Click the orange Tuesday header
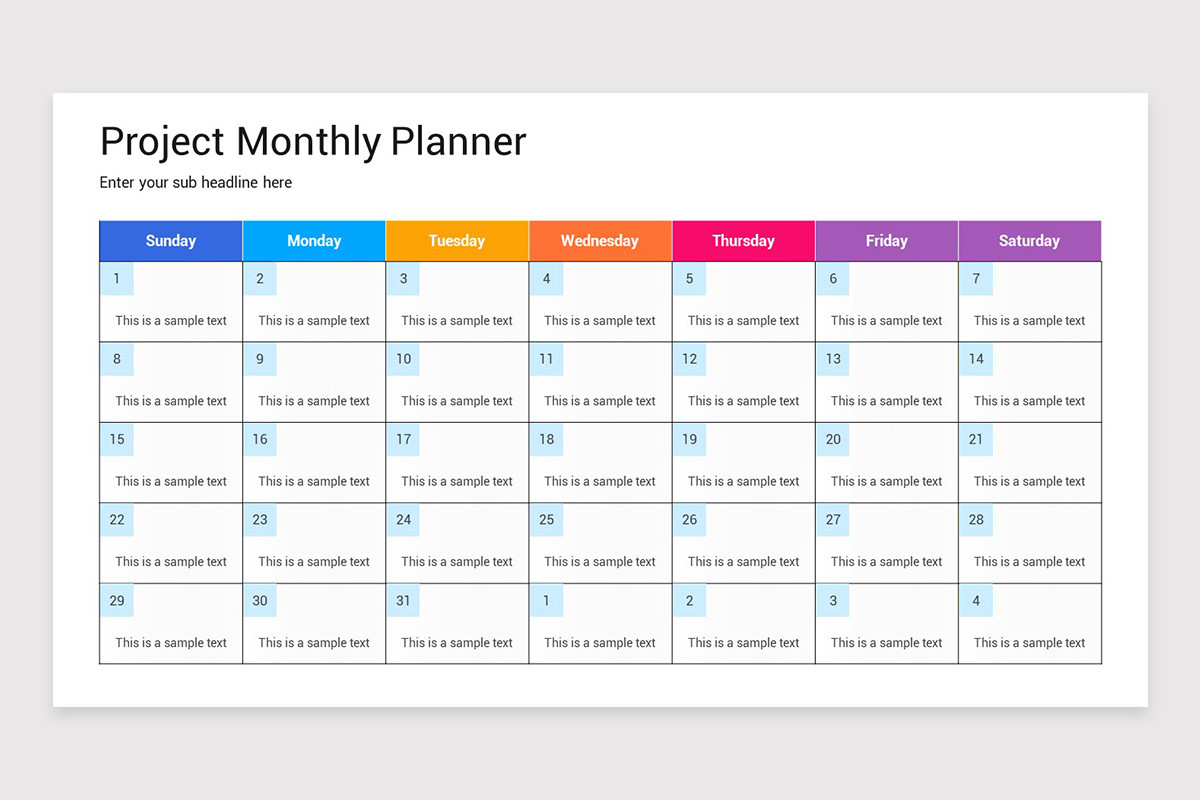 point(457,241)
